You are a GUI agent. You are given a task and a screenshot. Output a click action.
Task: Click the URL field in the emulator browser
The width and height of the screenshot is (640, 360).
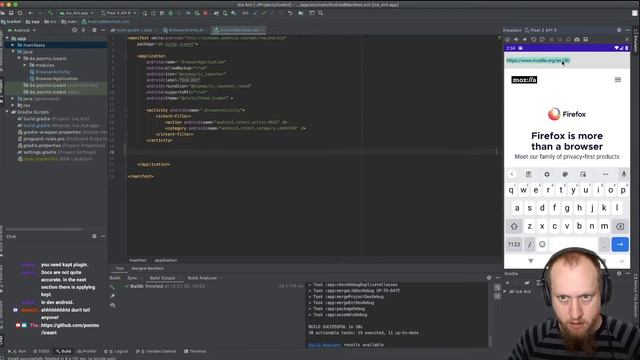pyautogui.click(x=567, y=60)
